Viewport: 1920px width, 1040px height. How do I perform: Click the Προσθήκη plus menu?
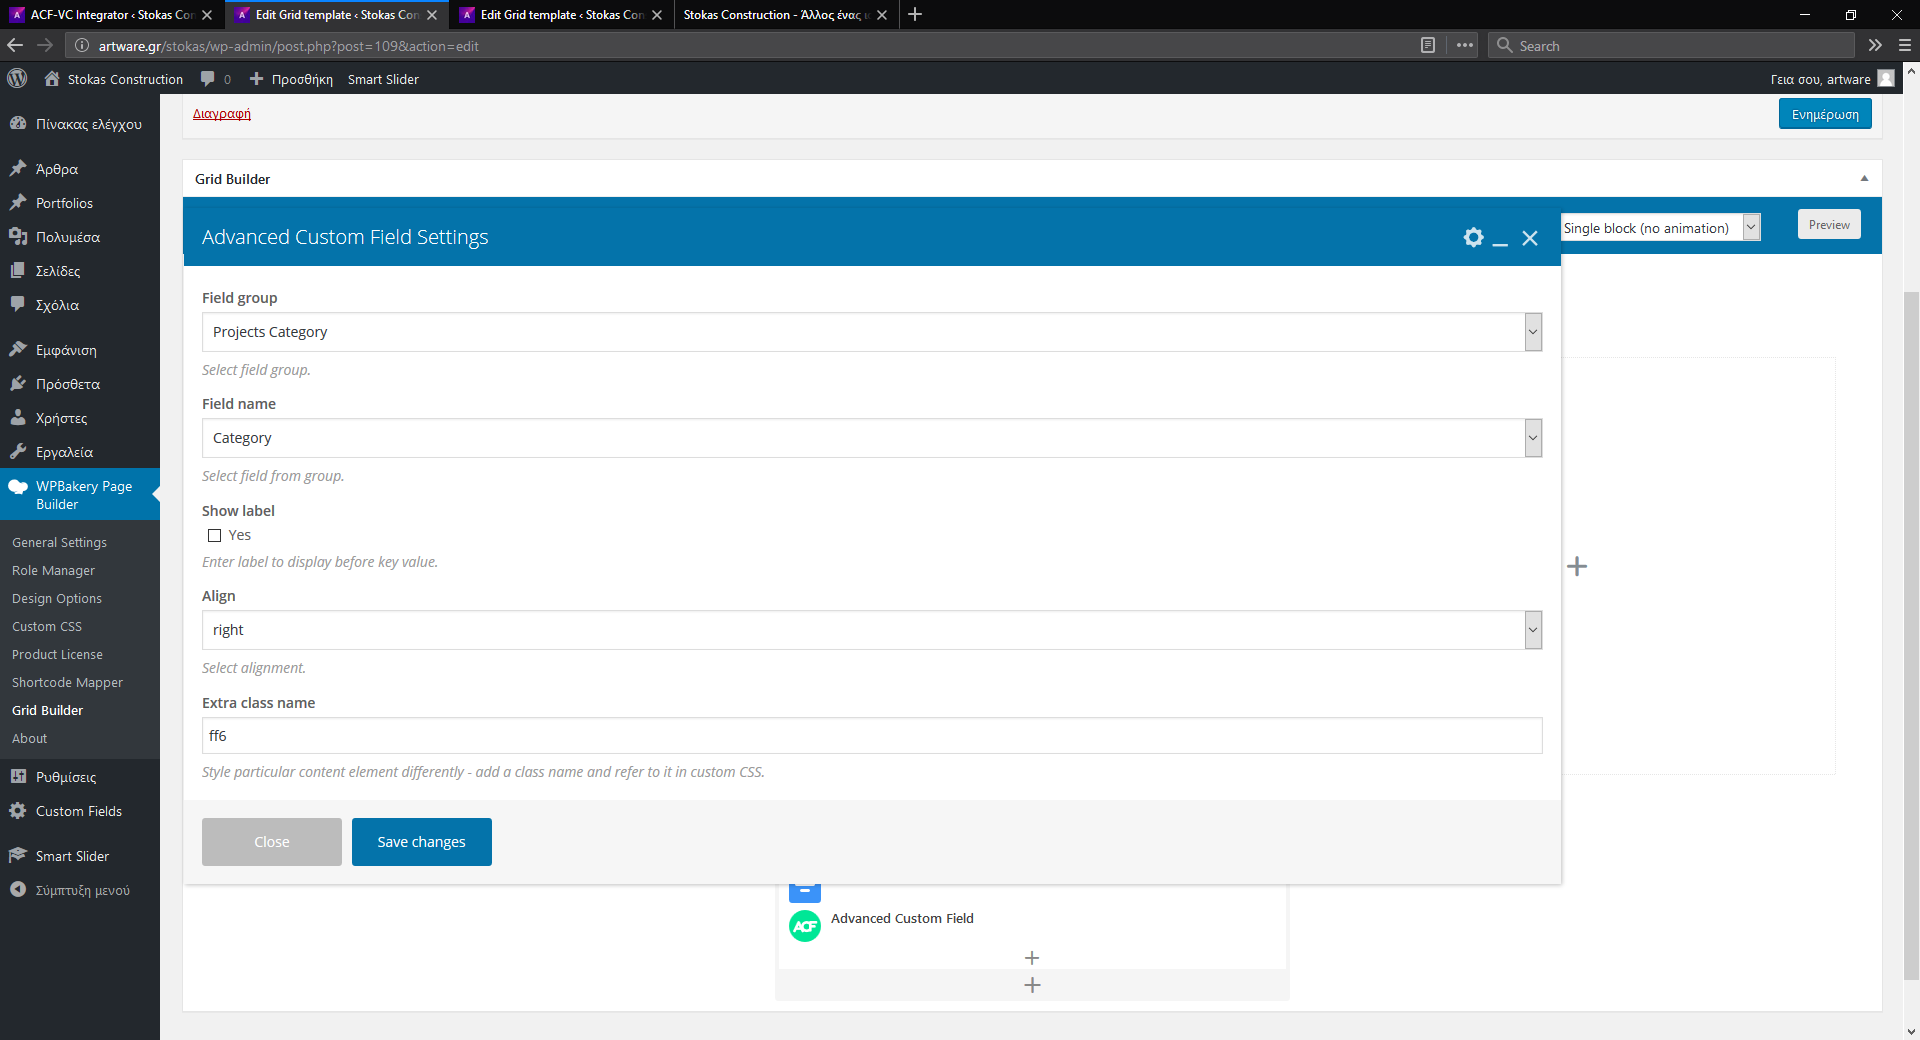(x=291, y=79)
